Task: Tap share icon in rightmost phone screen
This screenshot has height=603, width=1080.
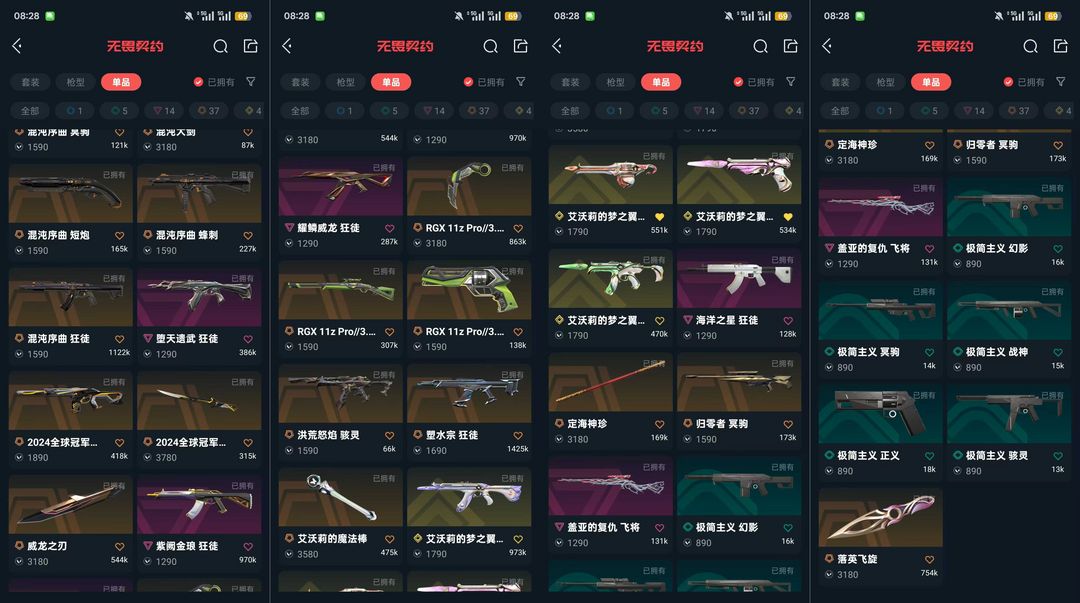Action: [x=1061, y=46]
